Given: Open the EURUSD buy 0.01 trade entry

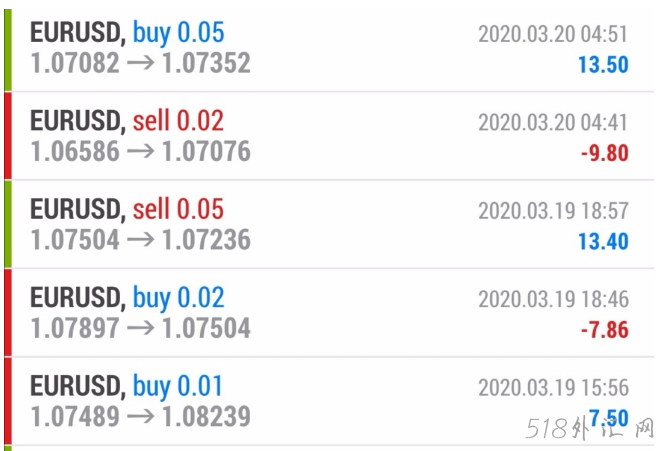Looking at the screenshot, I should click(x=127, y=385).
